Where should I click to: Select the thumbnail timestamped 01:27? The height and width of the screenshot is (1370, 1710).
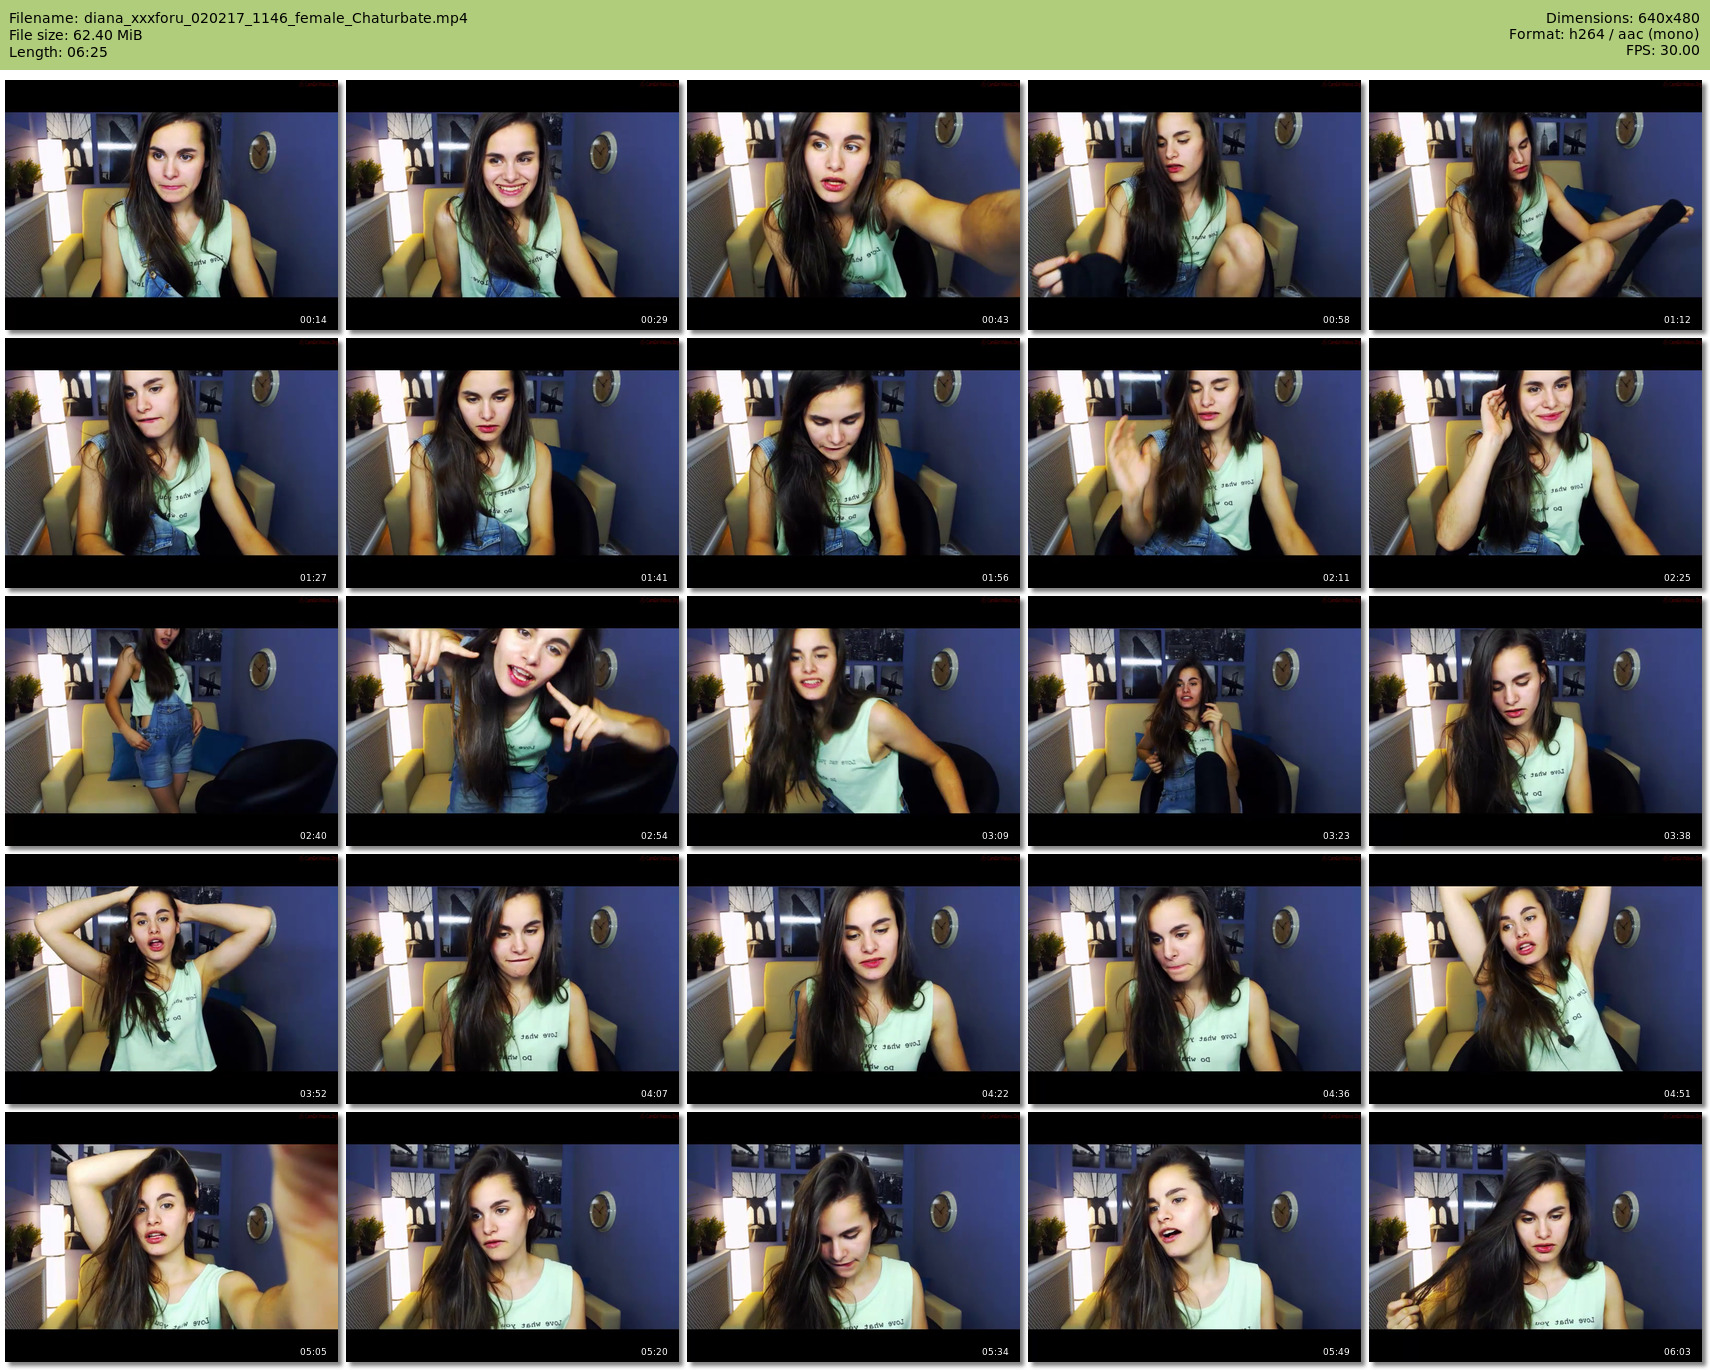click(x=172, y=463)
